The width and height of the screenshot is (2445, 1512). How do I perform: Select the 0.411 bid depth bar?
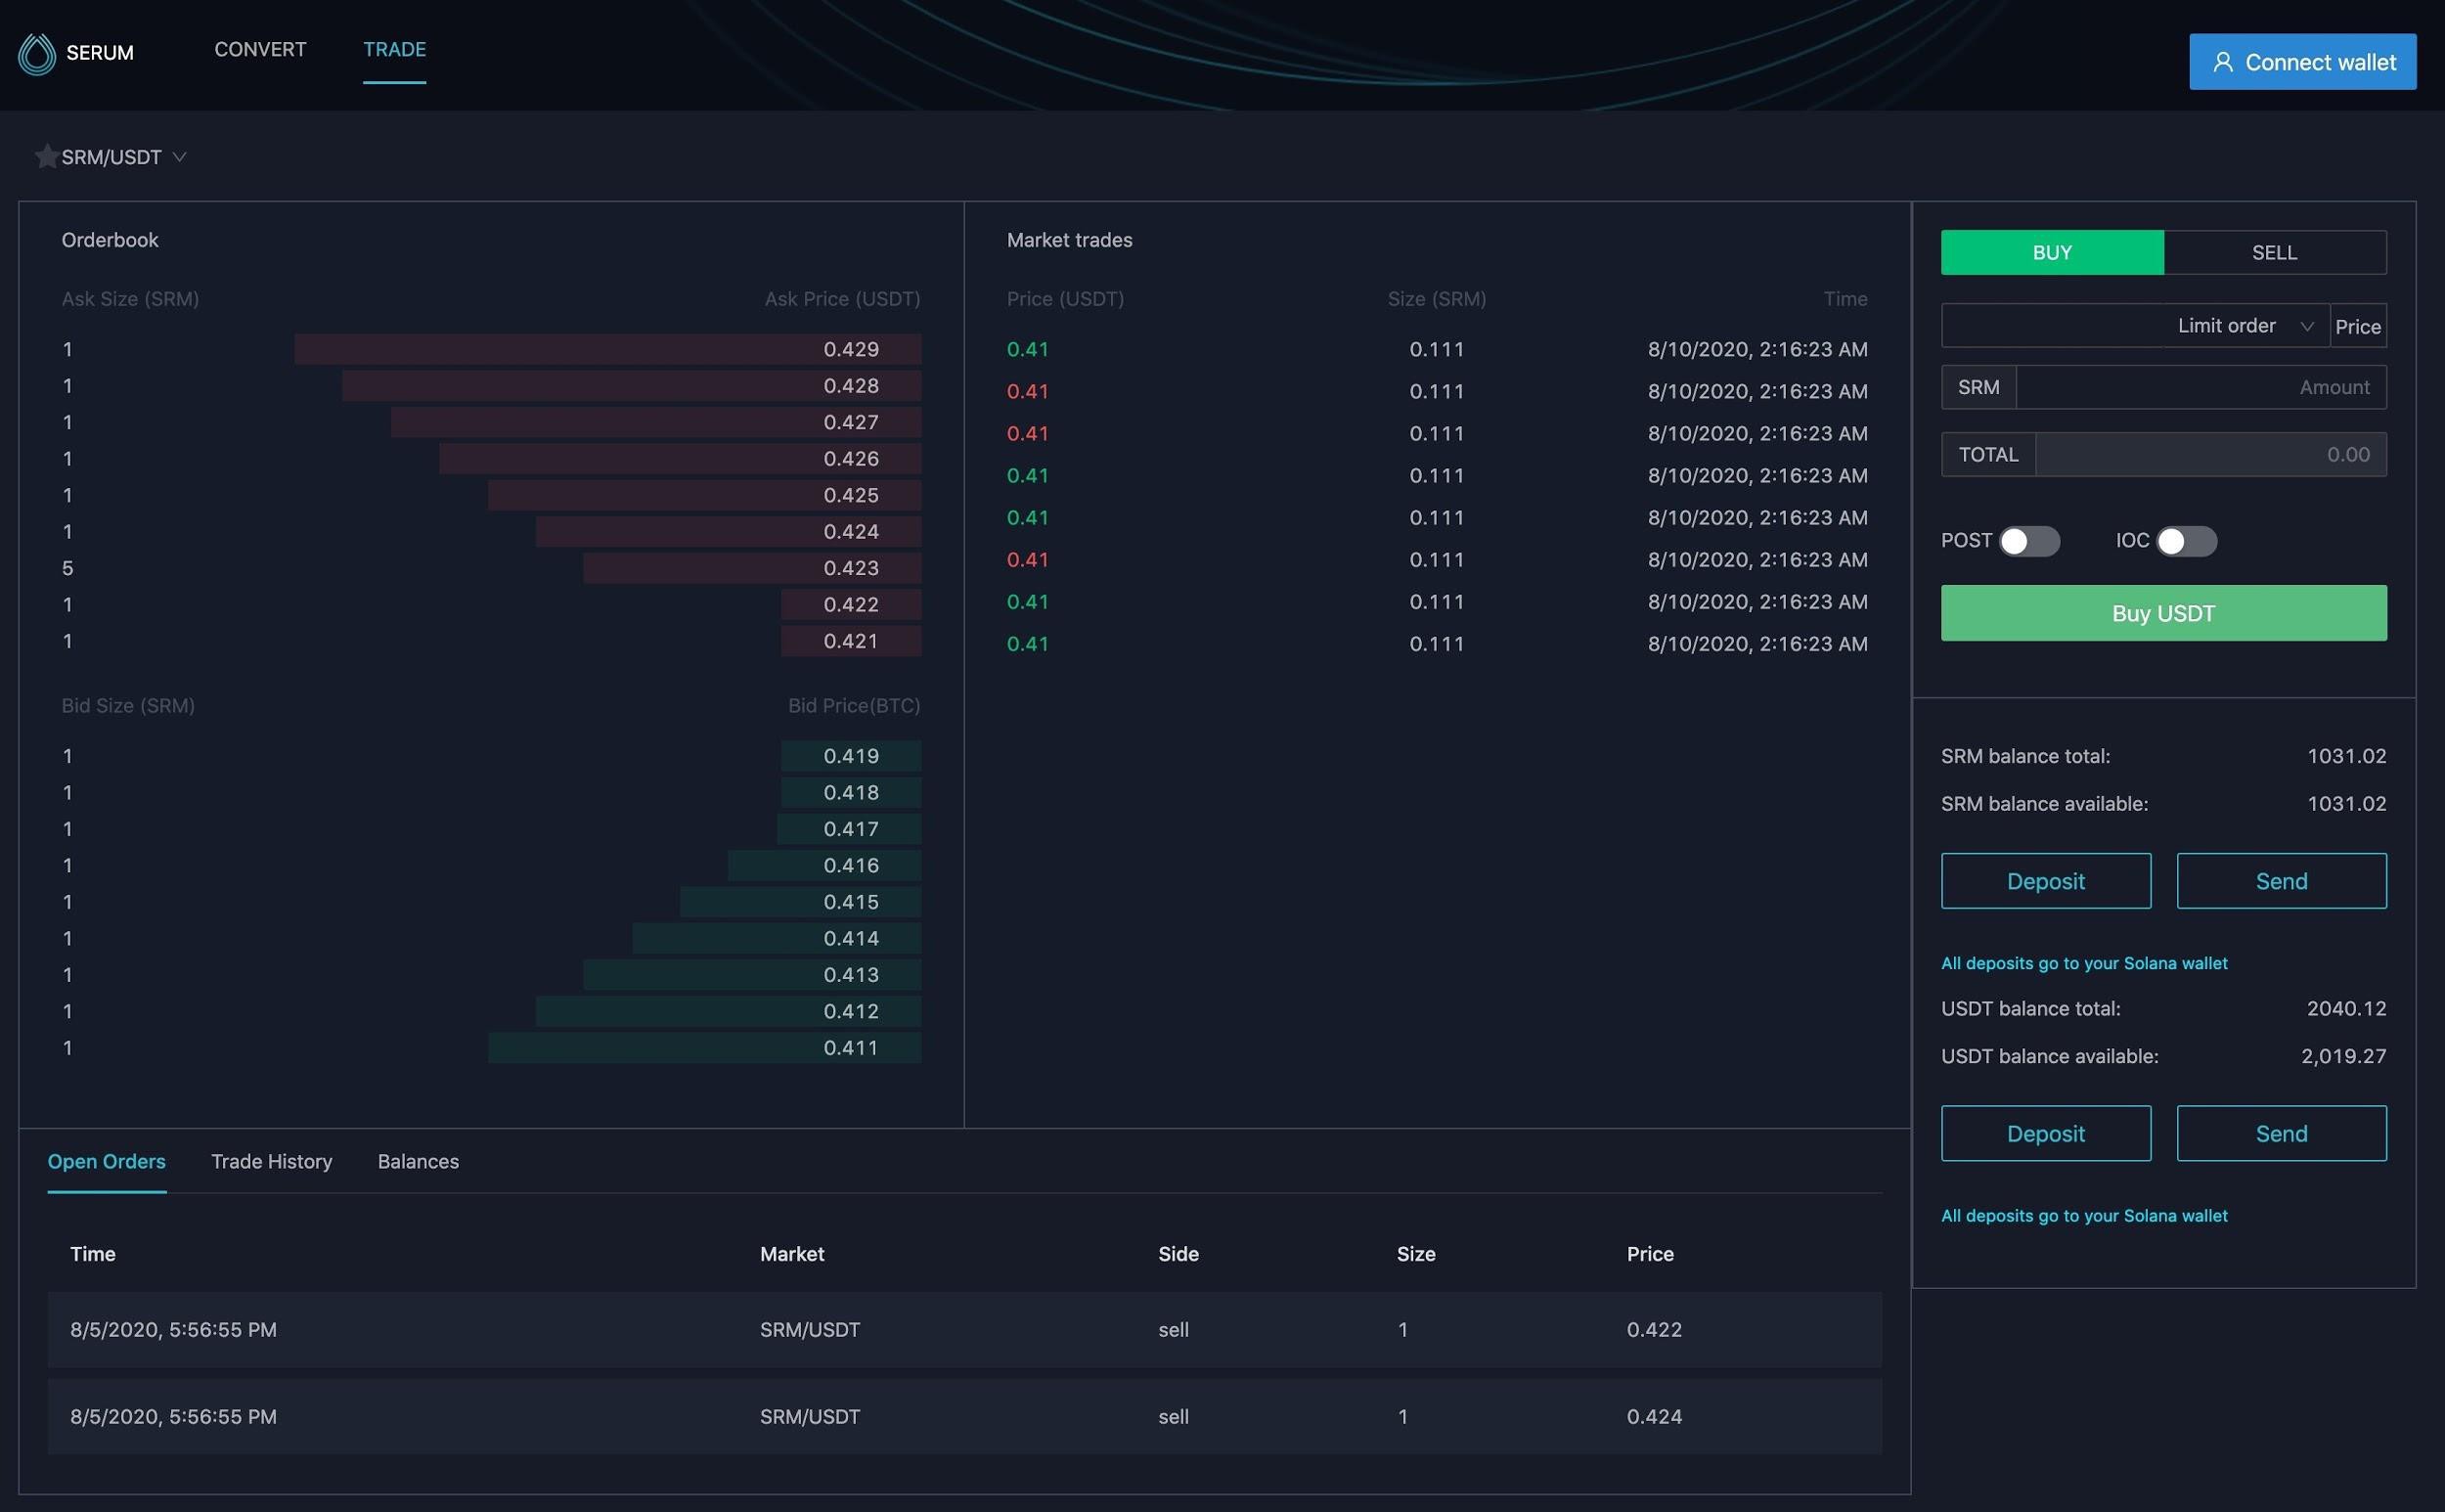pyautogui.click(x=703, y=1048)
